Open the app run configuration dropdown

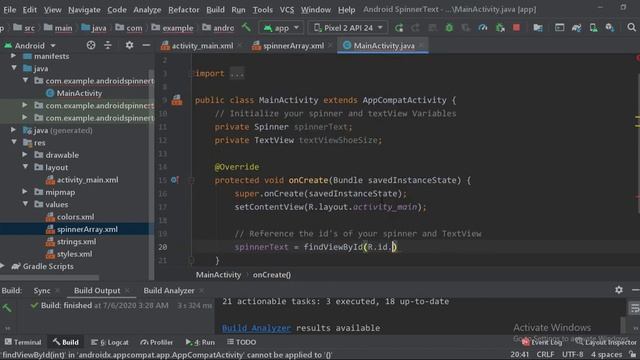click(281, 28)
